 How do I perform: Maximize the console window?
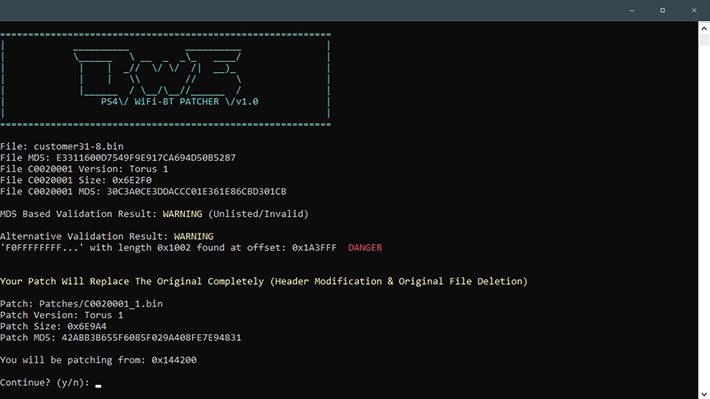662,10
